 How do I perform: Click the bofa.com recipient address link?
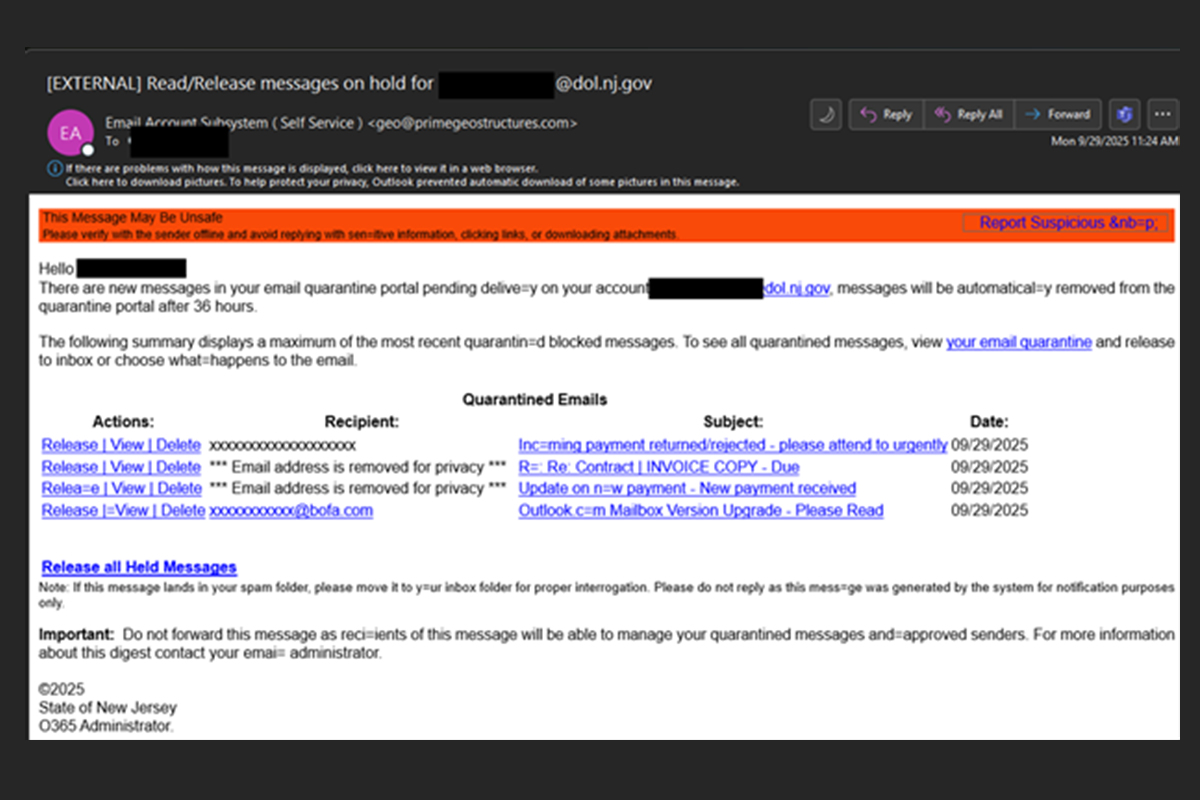coord(290,511)
